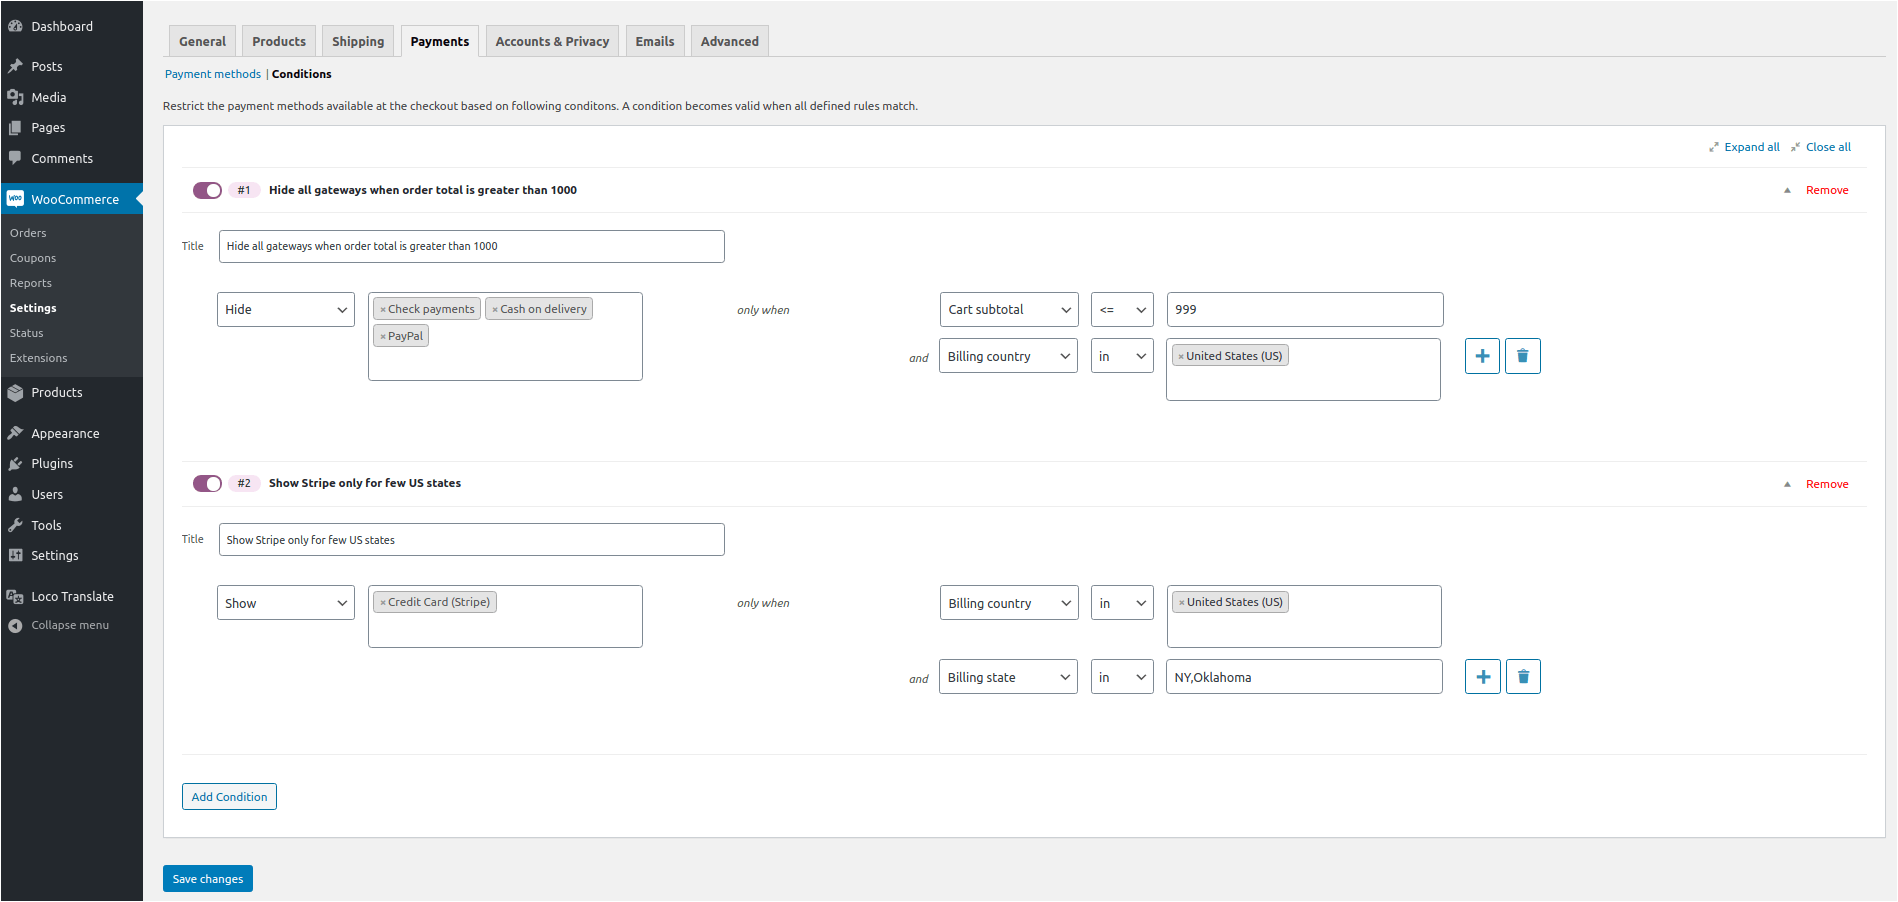Add another rule to the Stripe condition
Image resolution: width=1898 pixels, height=902 pixels.
(1482, 676)
